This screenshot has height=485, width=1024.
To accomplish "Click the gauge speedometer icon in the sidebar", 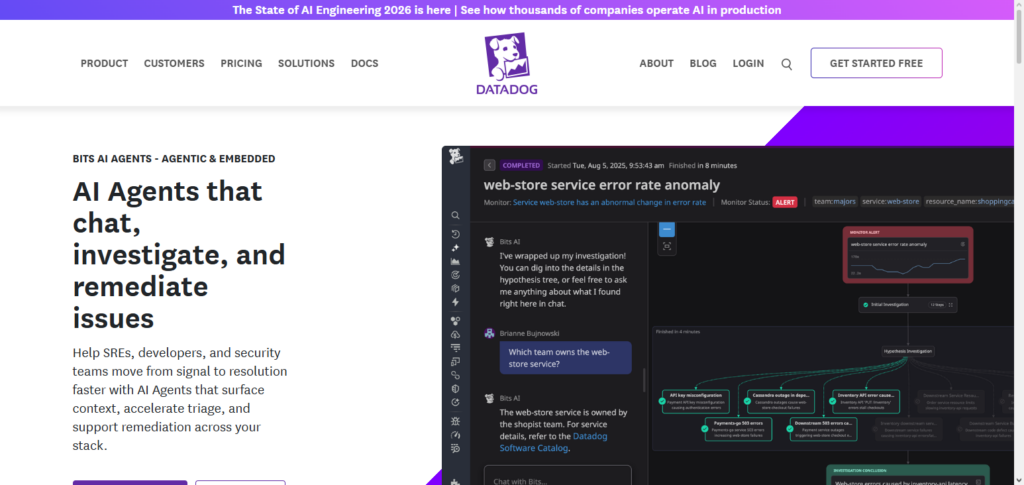I will [x=456, y=435].
